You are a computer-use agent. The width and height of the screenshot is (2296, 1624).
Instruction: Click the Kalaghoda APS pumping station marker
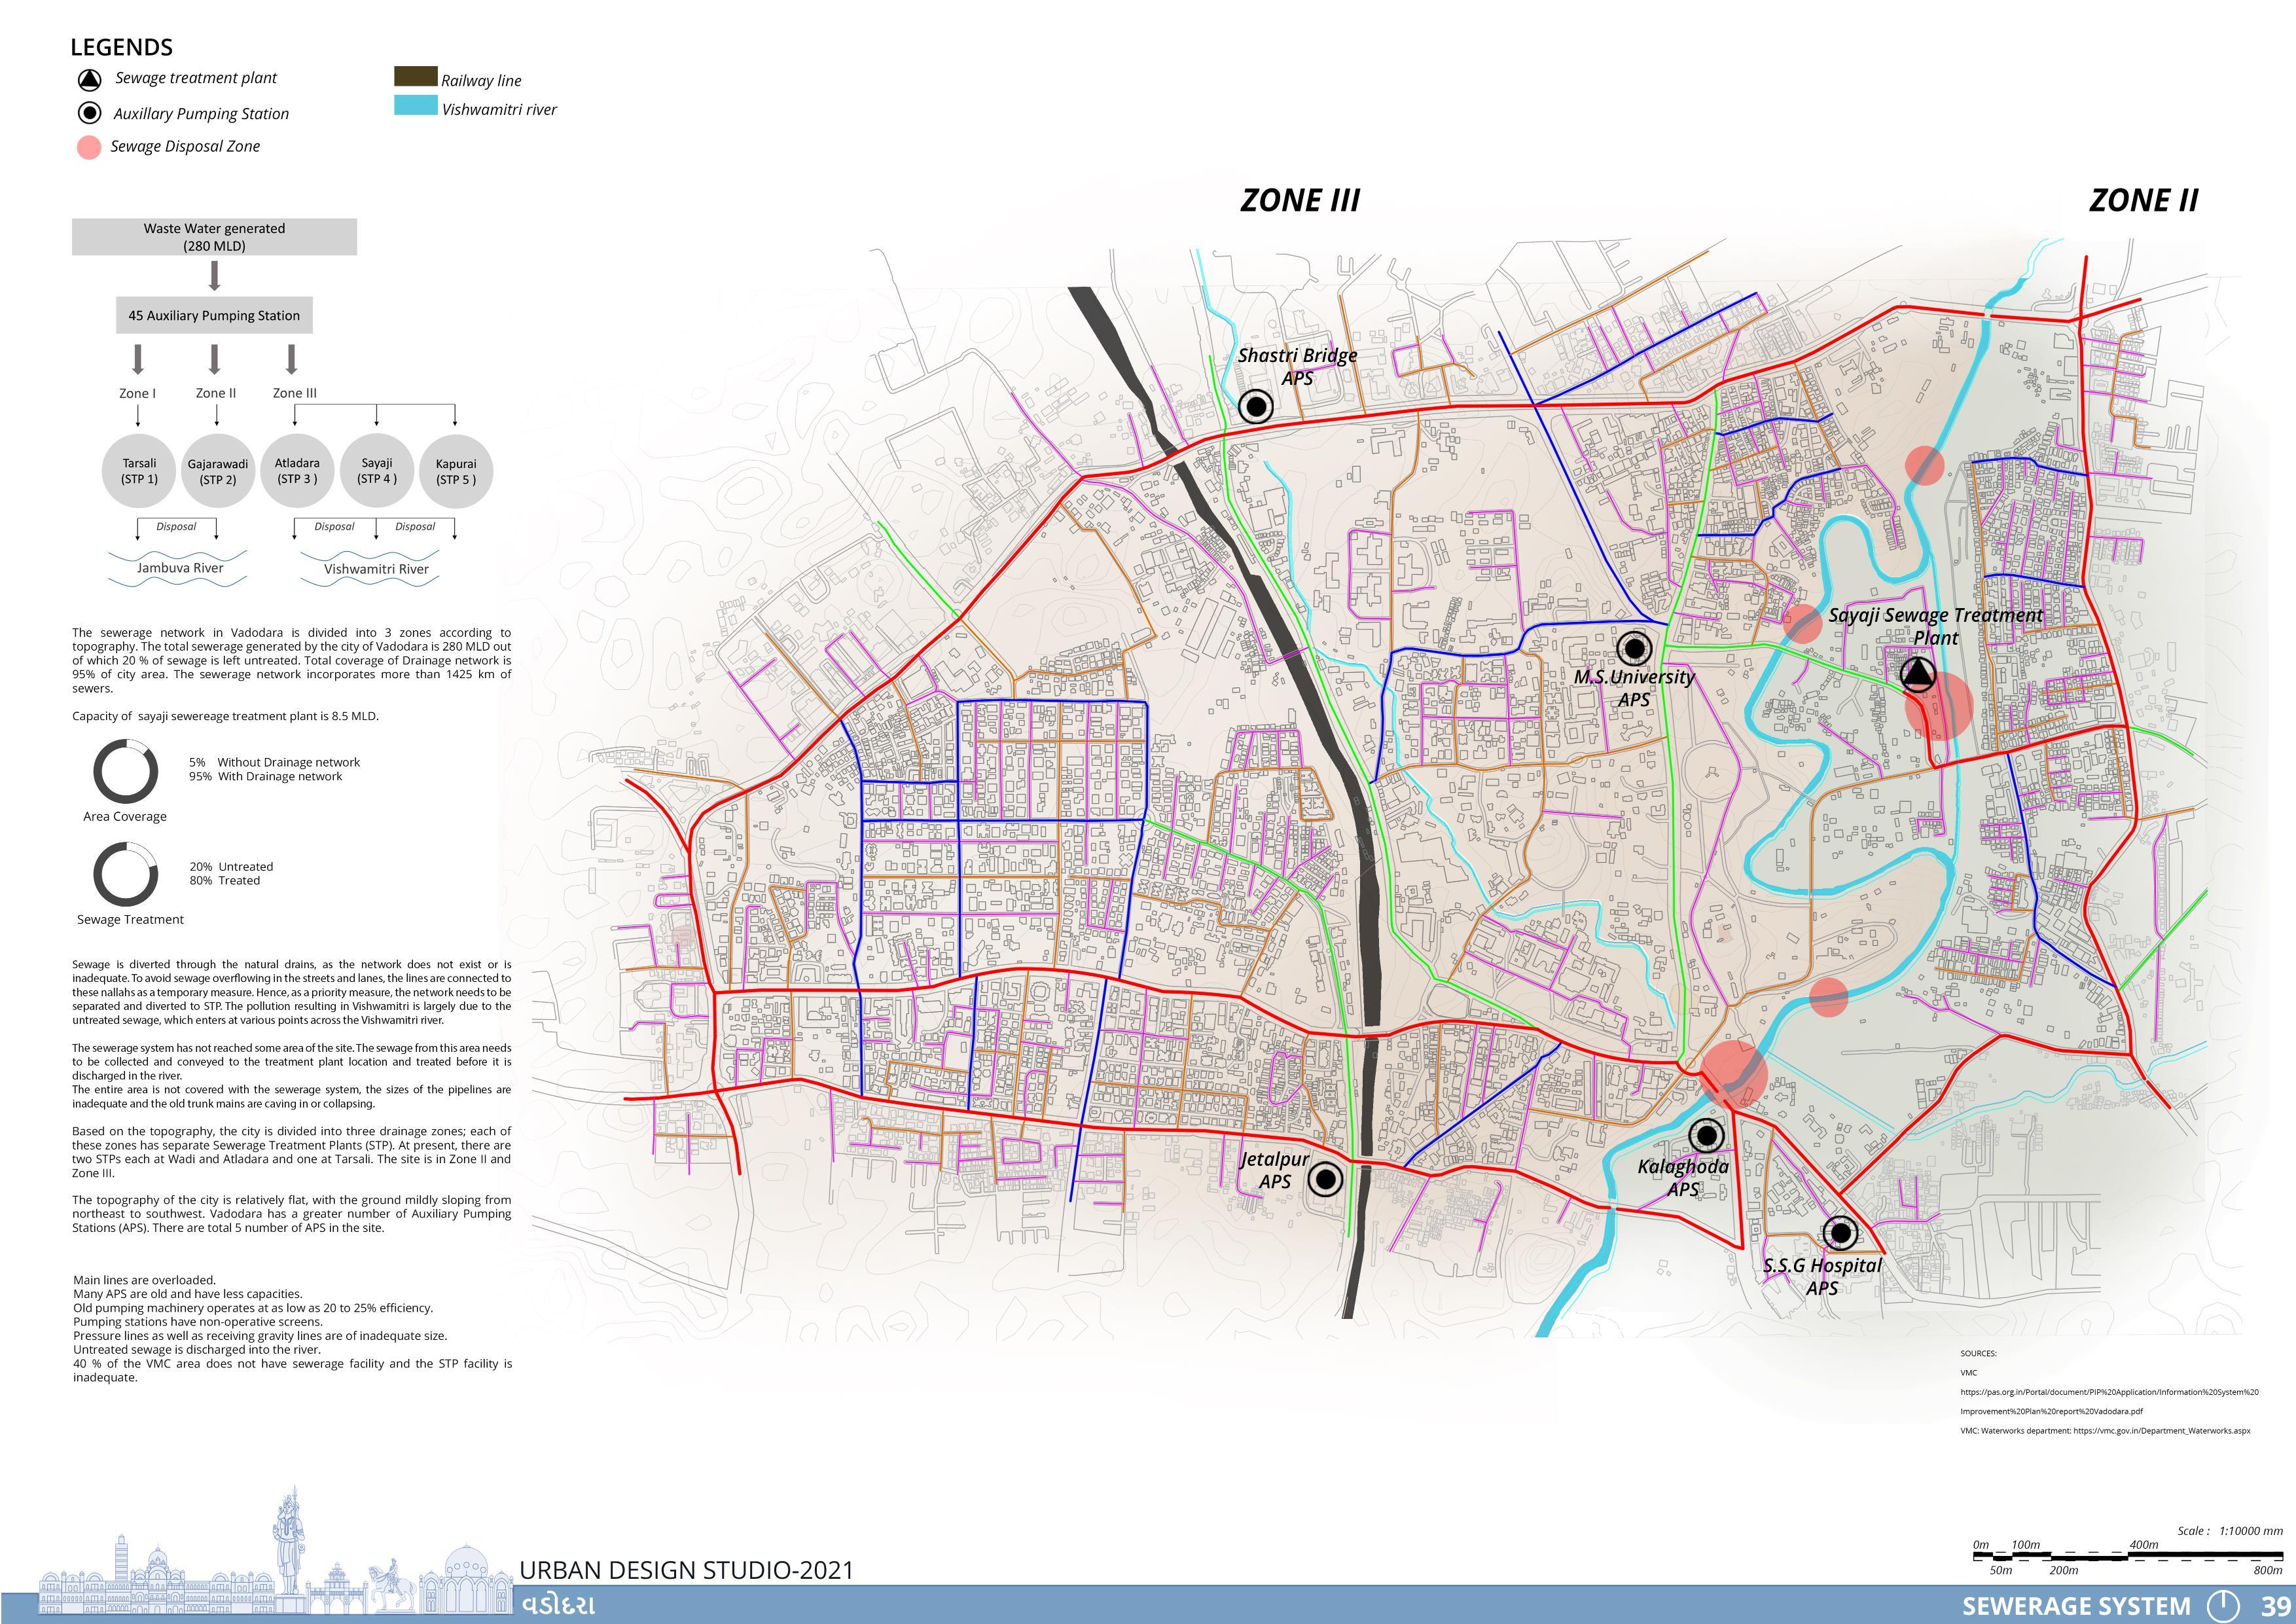[x=1707, y=1135]
